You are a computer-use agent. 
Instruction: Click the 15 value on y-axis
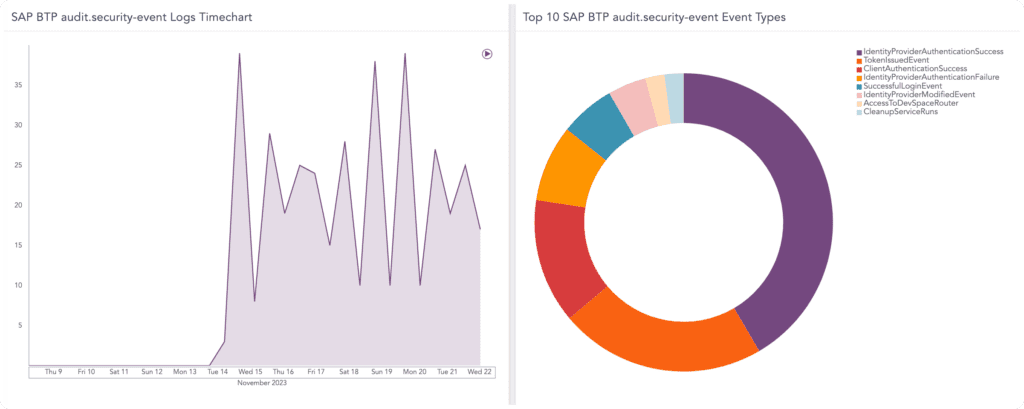click(x=18, y=245)
